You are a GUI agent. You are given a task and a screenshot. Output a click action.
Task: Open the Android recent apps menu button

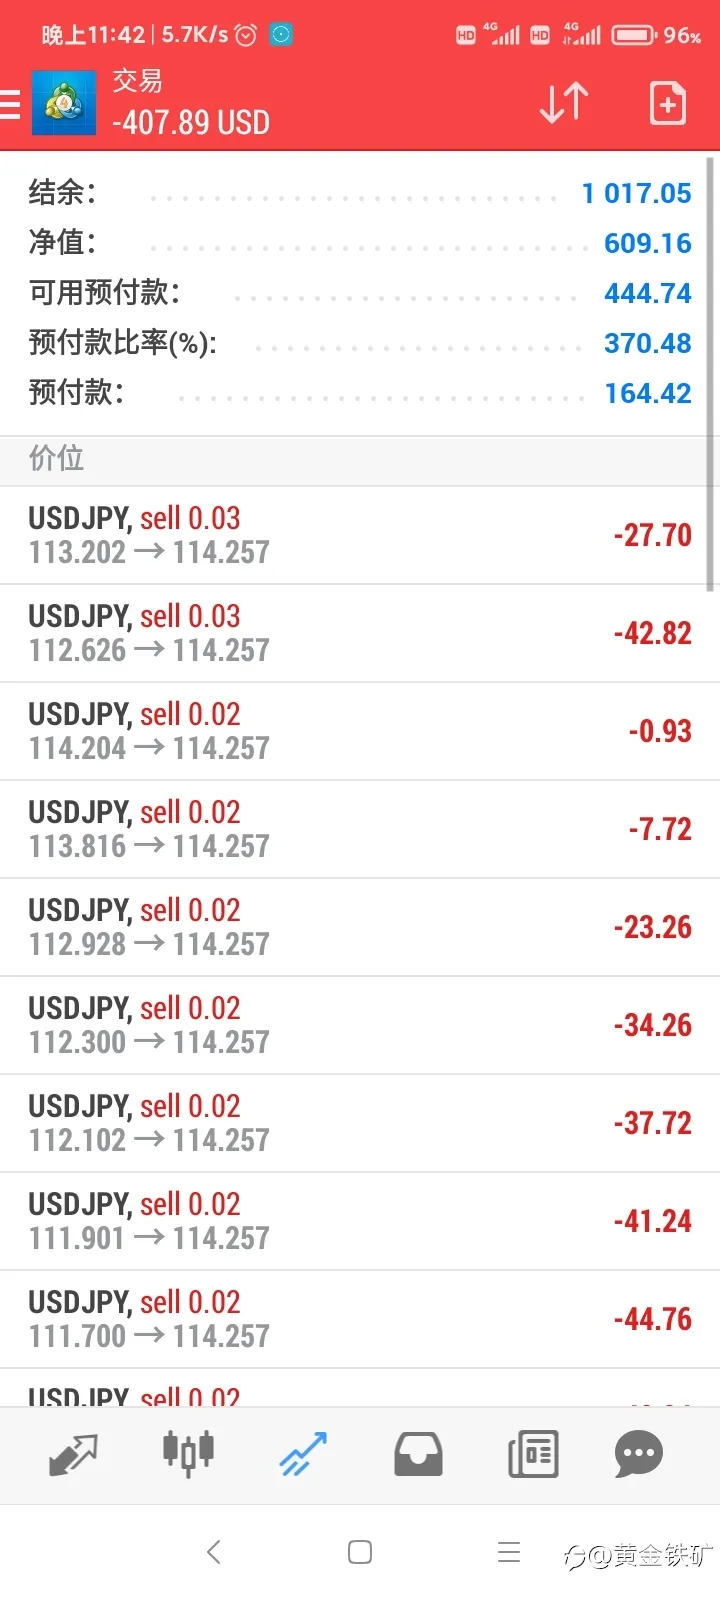pos(509,1552)
